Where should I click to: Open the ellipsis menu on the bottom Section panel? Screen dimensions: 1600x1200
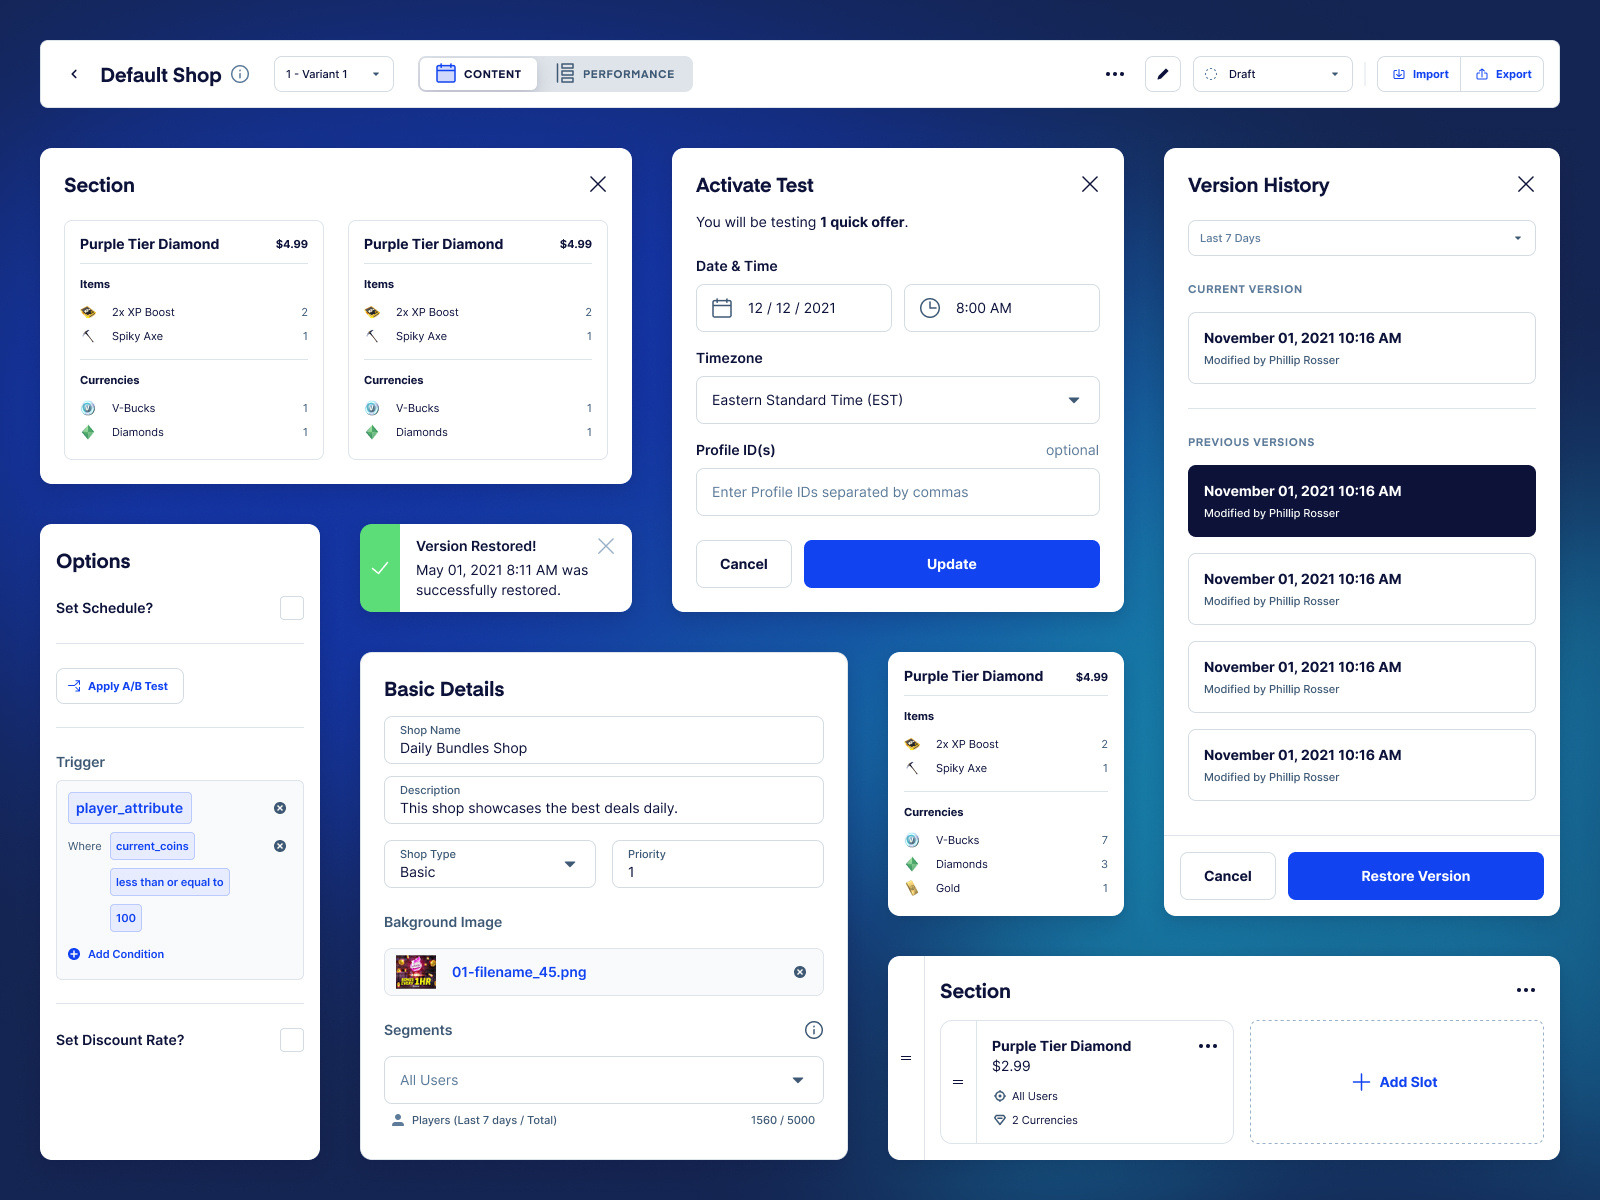point(1526,990)
